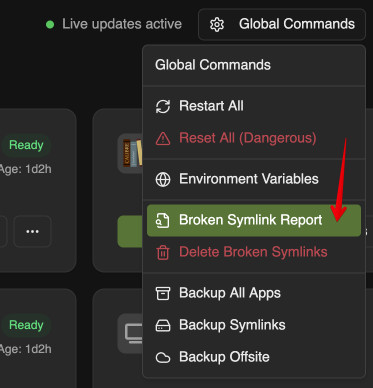Click the warning triangle icon beside Reset All
The width and height of the screenshot is (373, 388).
163,138
